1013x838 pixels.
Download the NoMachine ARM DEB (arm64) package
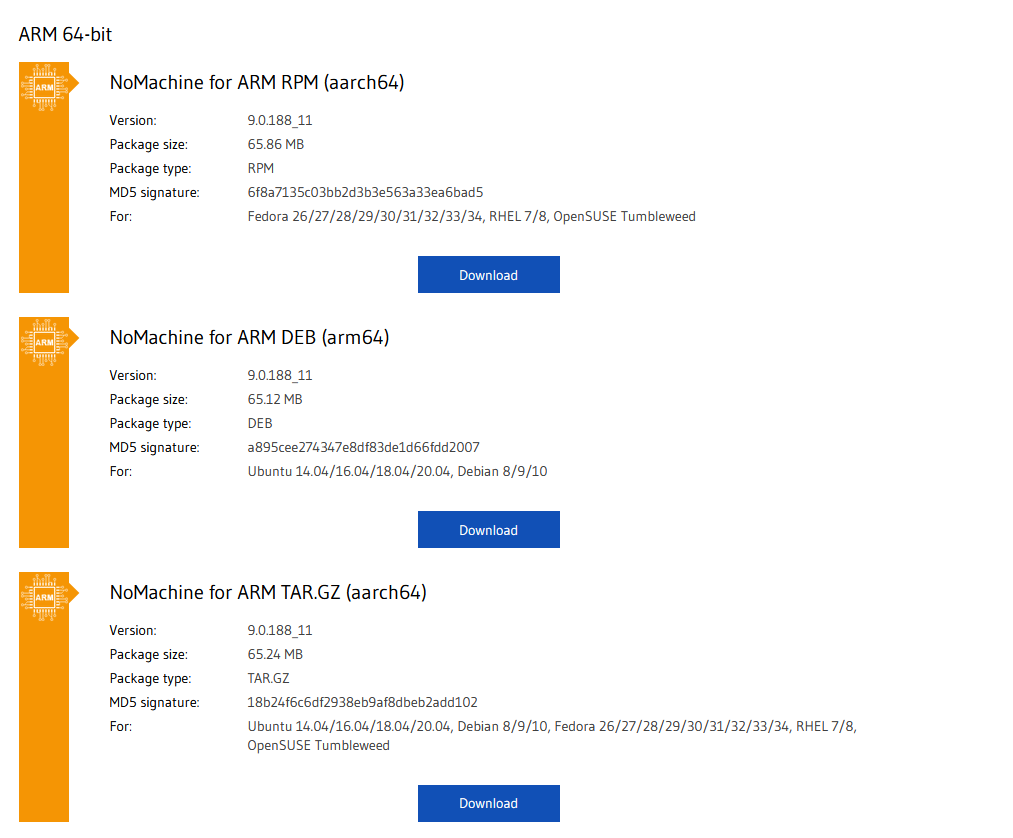[488, 530]
